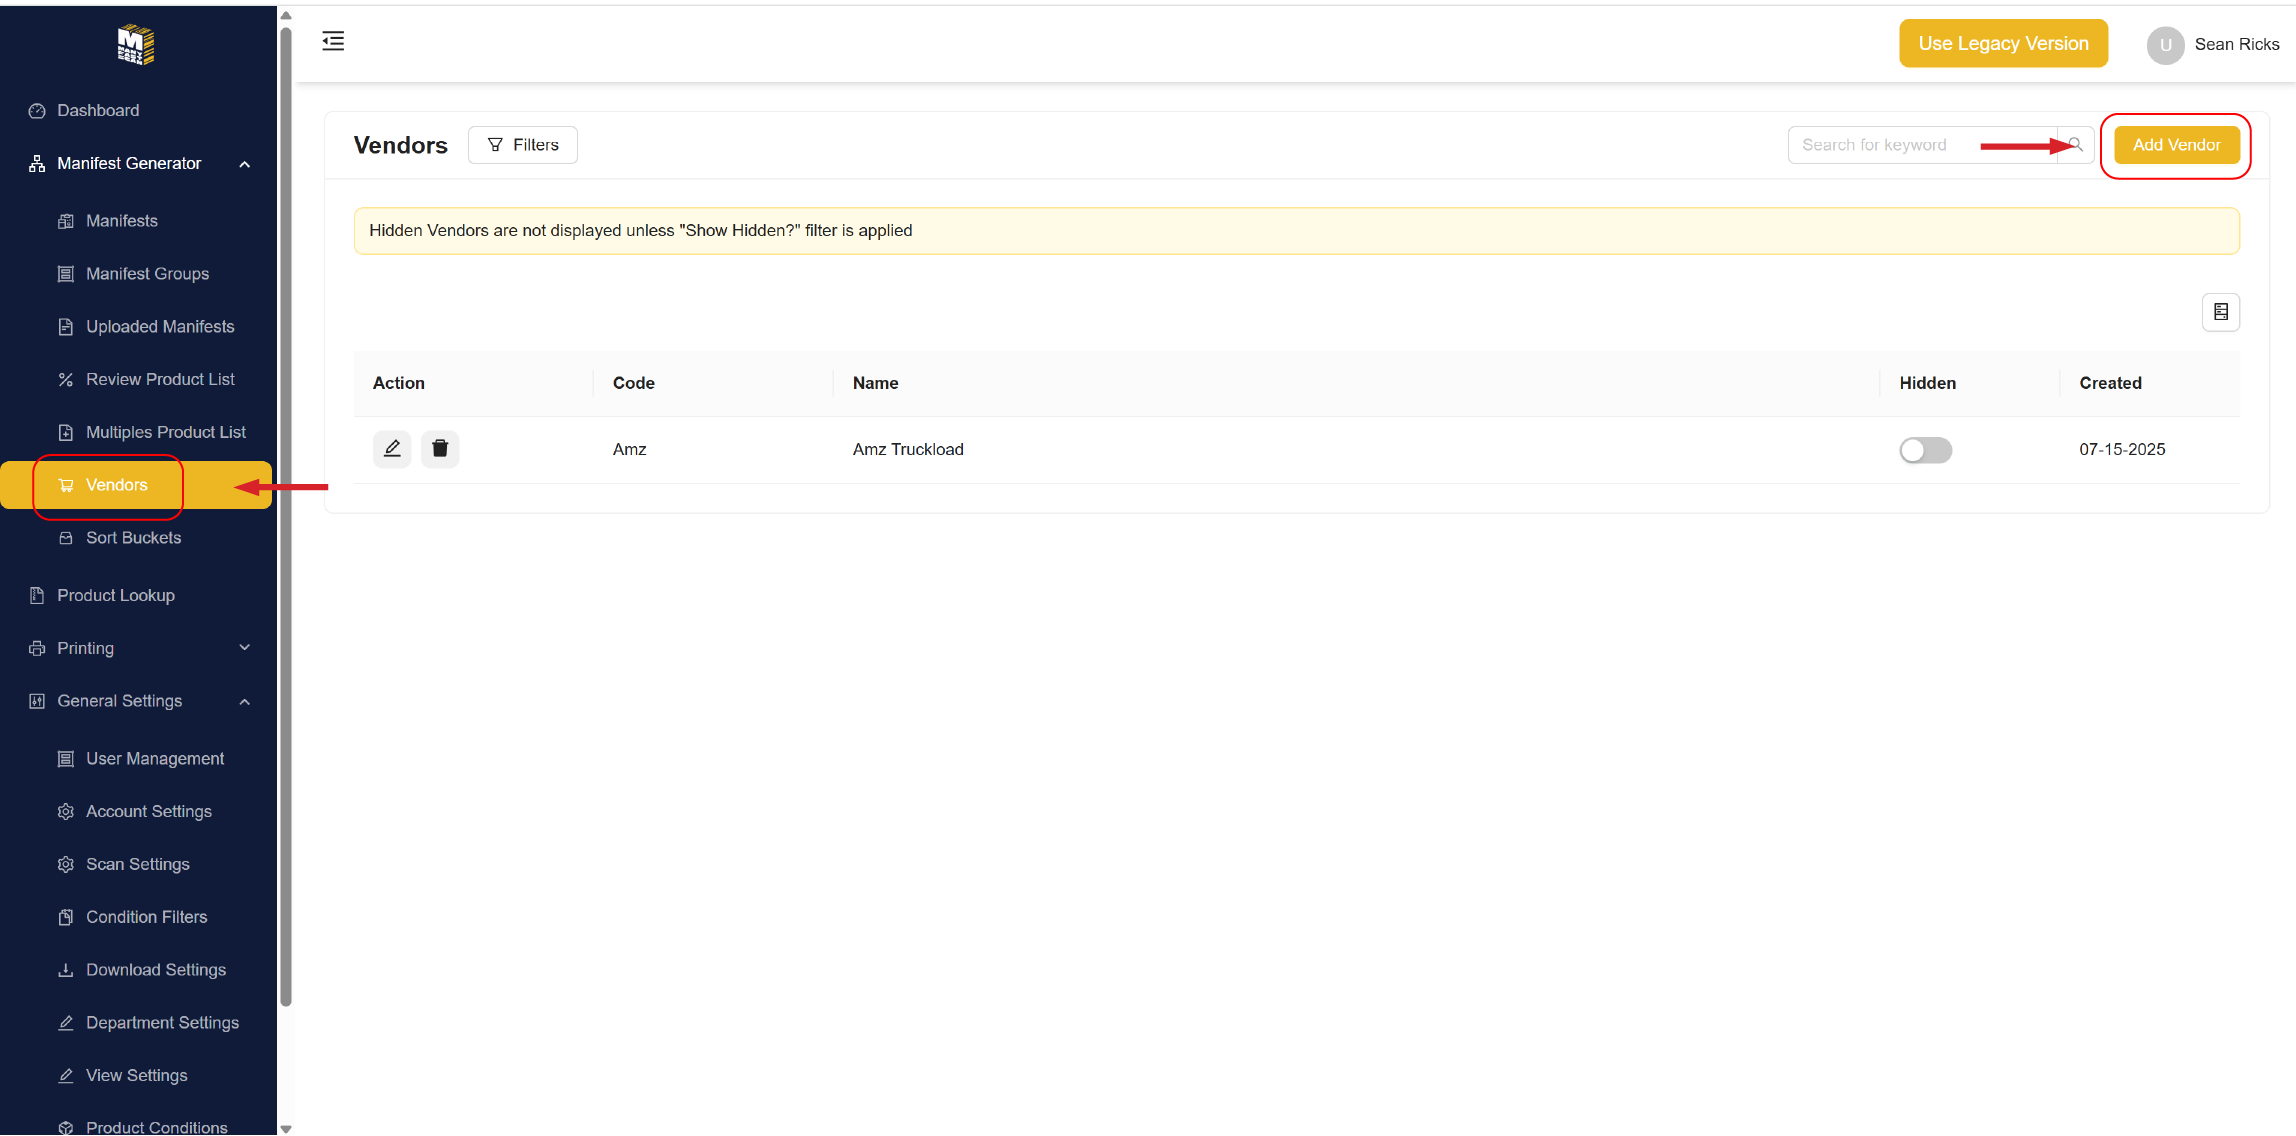Click the search magnifier icon
The width and height of the screenshot is (2296, 1136).
point(2077,145)
